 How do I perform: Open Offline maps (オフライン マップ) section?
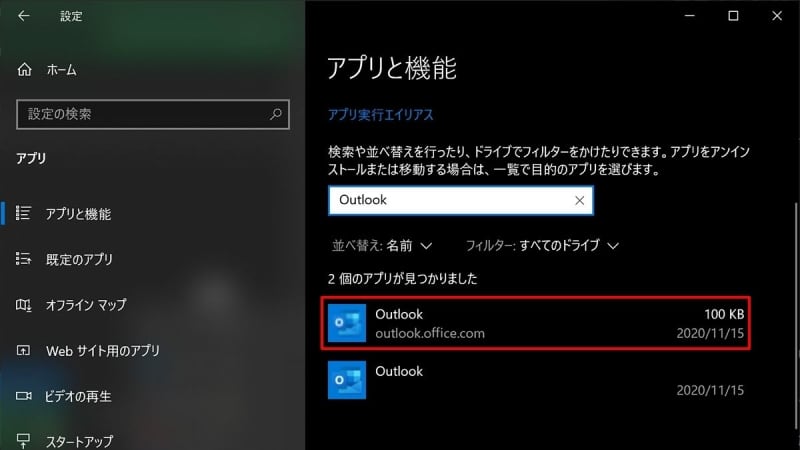tap(86, 305)
